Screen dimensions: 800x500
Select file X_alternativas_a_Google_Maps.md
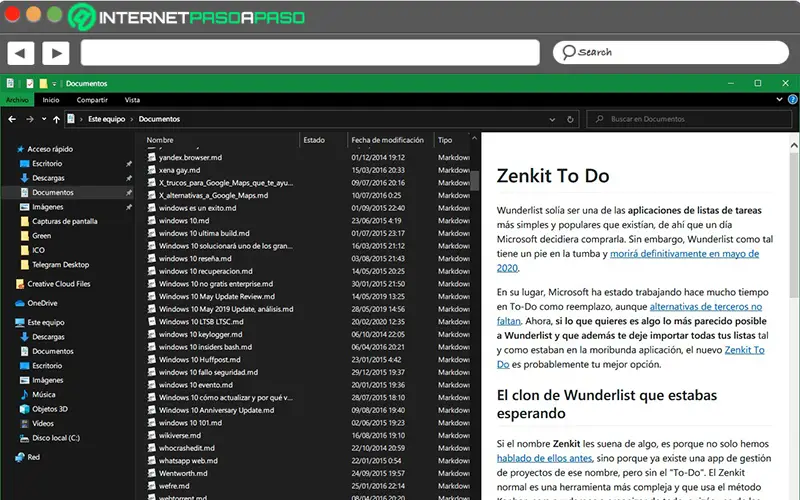(213, 195)
